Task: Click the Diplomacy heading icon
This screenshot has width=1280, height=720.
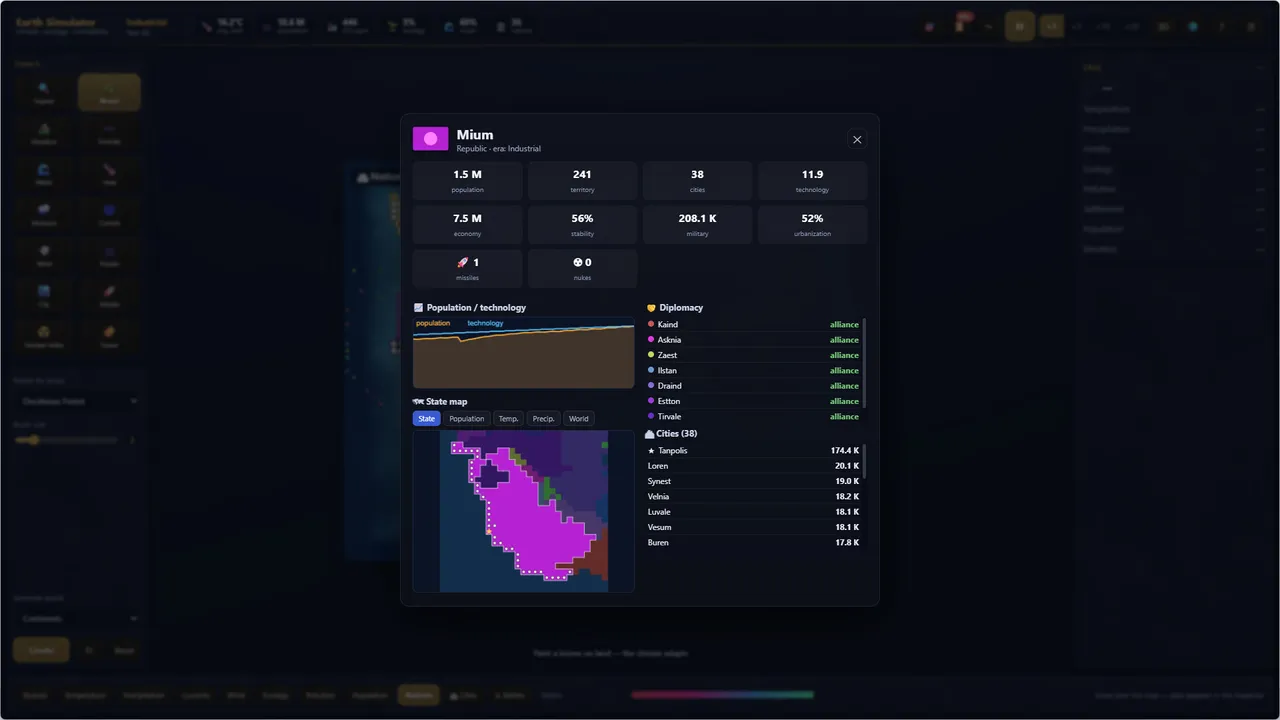Action: click(651, 308)
